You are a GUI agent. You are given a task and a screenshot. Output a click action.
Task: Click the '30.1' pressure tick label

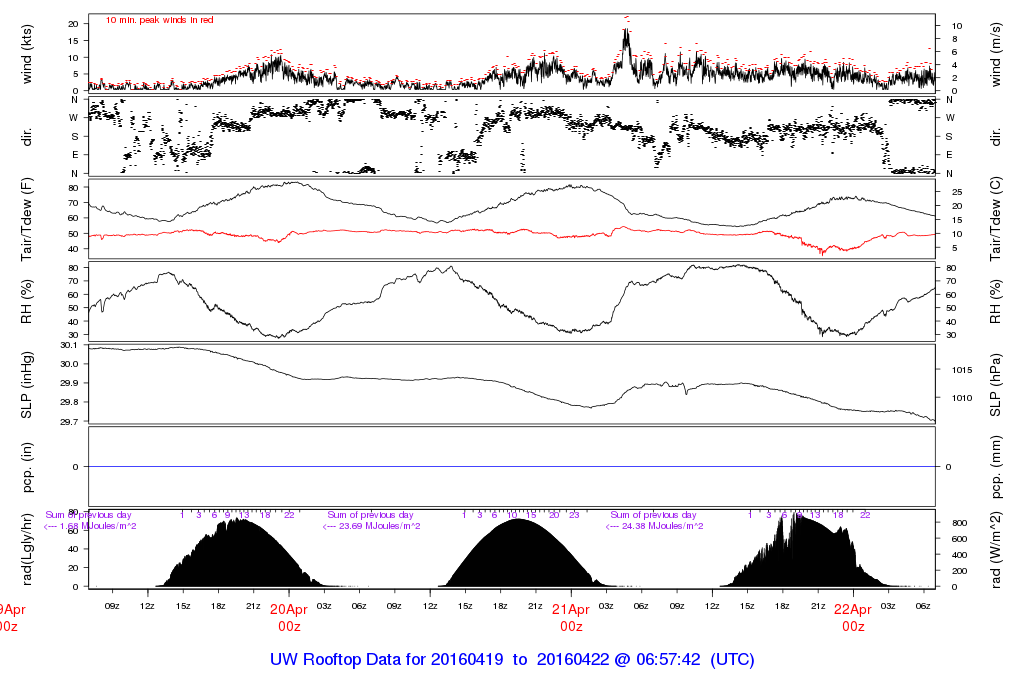pos(69,345)
